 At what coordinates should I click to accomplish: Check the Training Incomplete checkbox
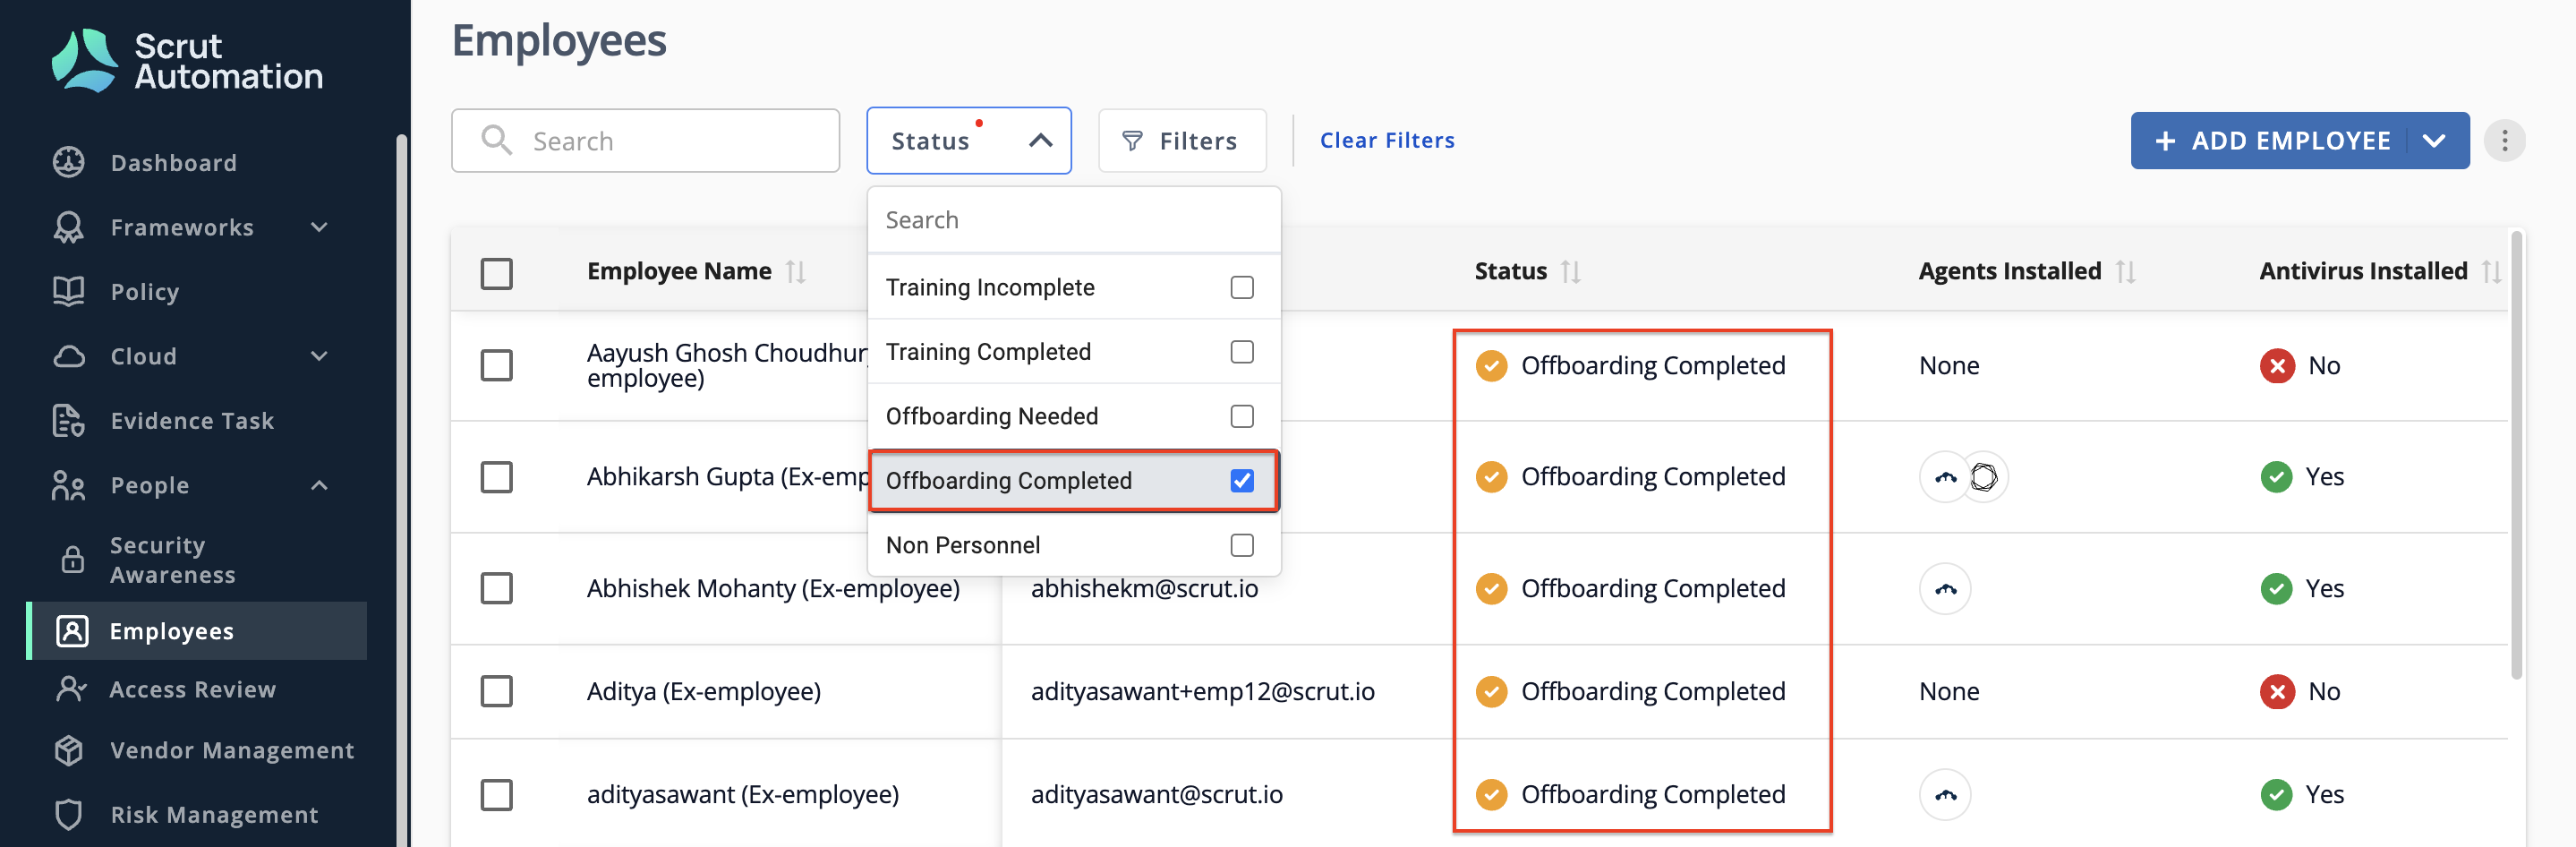point(1241,288)
